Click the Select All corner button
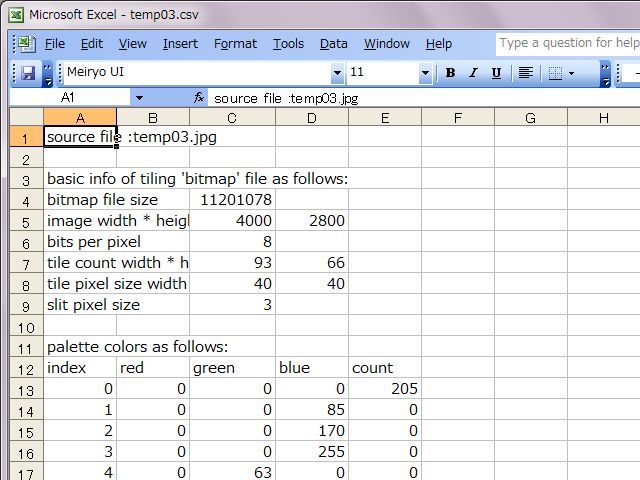 (27, 118)
